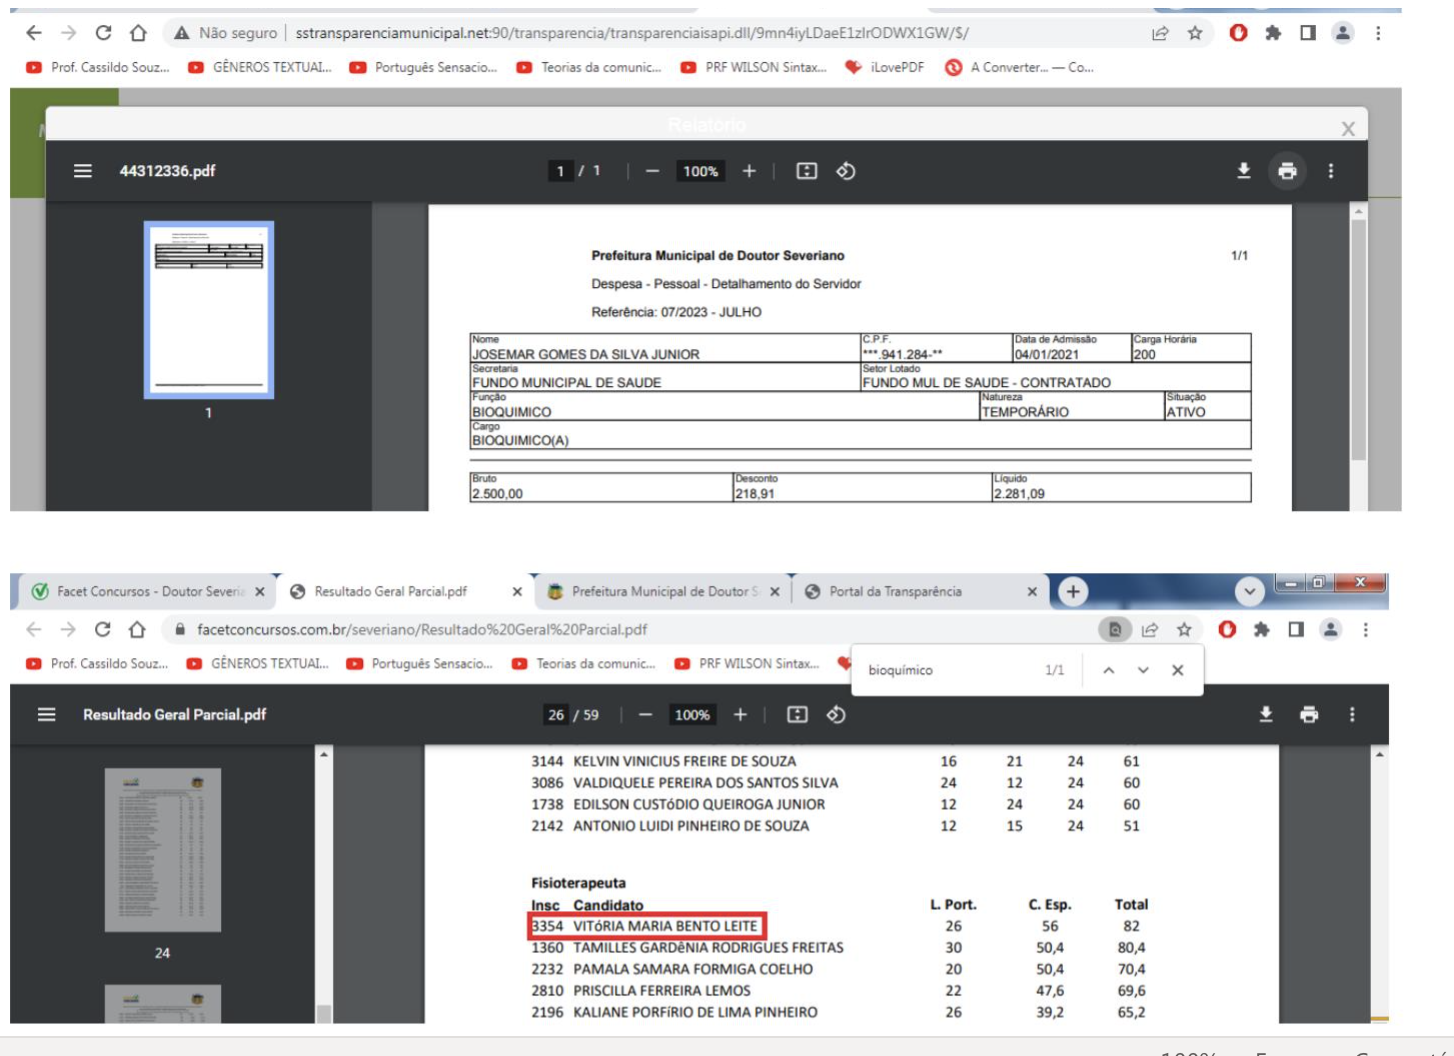Open the tab search dropdown arrow
The width and height of the screenshot is (1454, 1056).
(1249, 591)
